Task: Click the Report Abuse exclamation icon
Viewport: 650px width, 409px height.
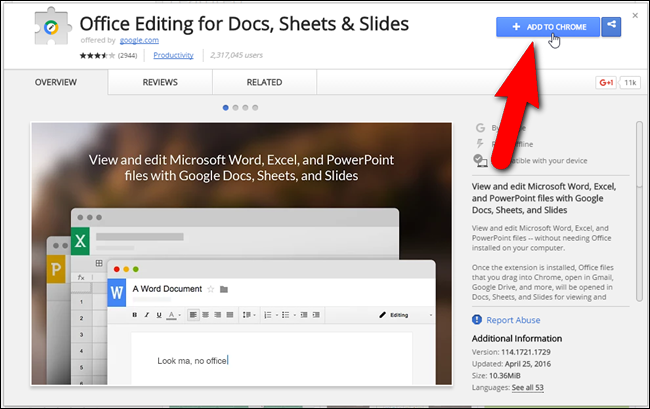Action: coord(477,319)
